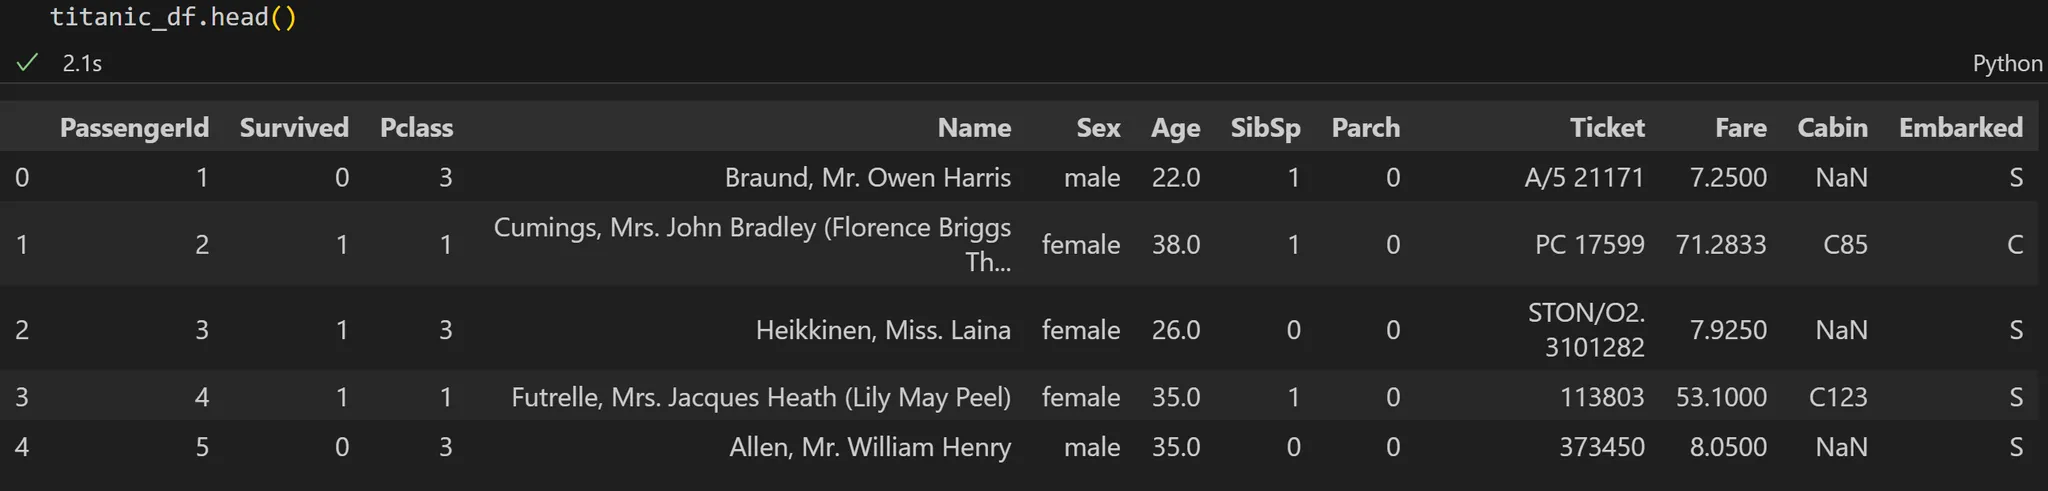Click the PassengerId column header
The width and height of the screenshot is (2048, 491).
click(134, 128)
